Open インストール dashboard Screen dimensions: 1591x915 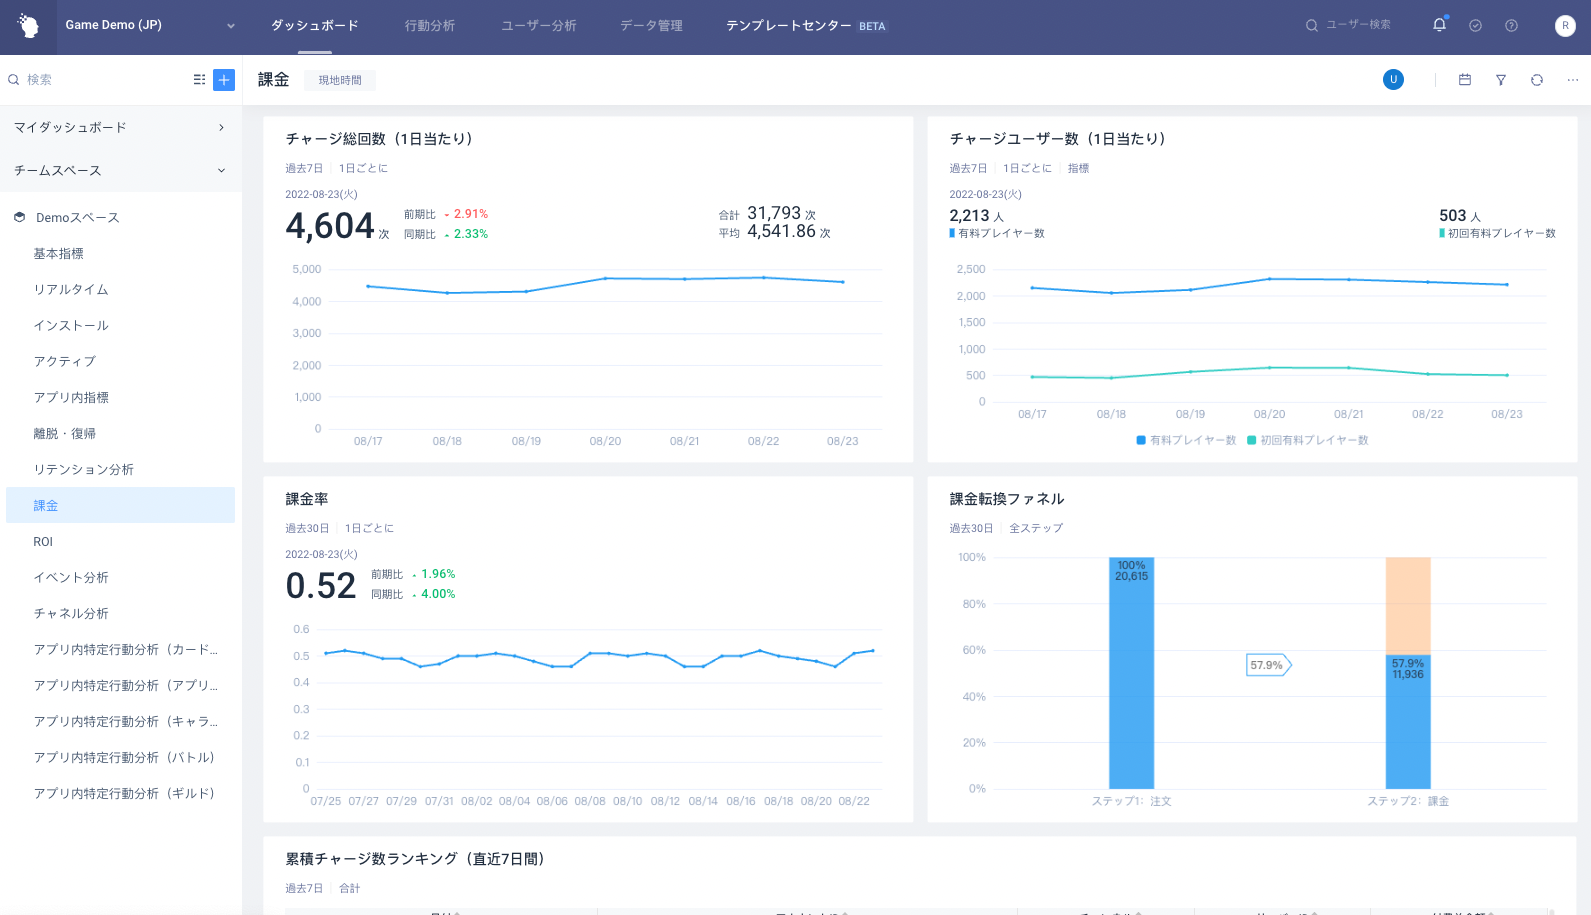(71, 326)
